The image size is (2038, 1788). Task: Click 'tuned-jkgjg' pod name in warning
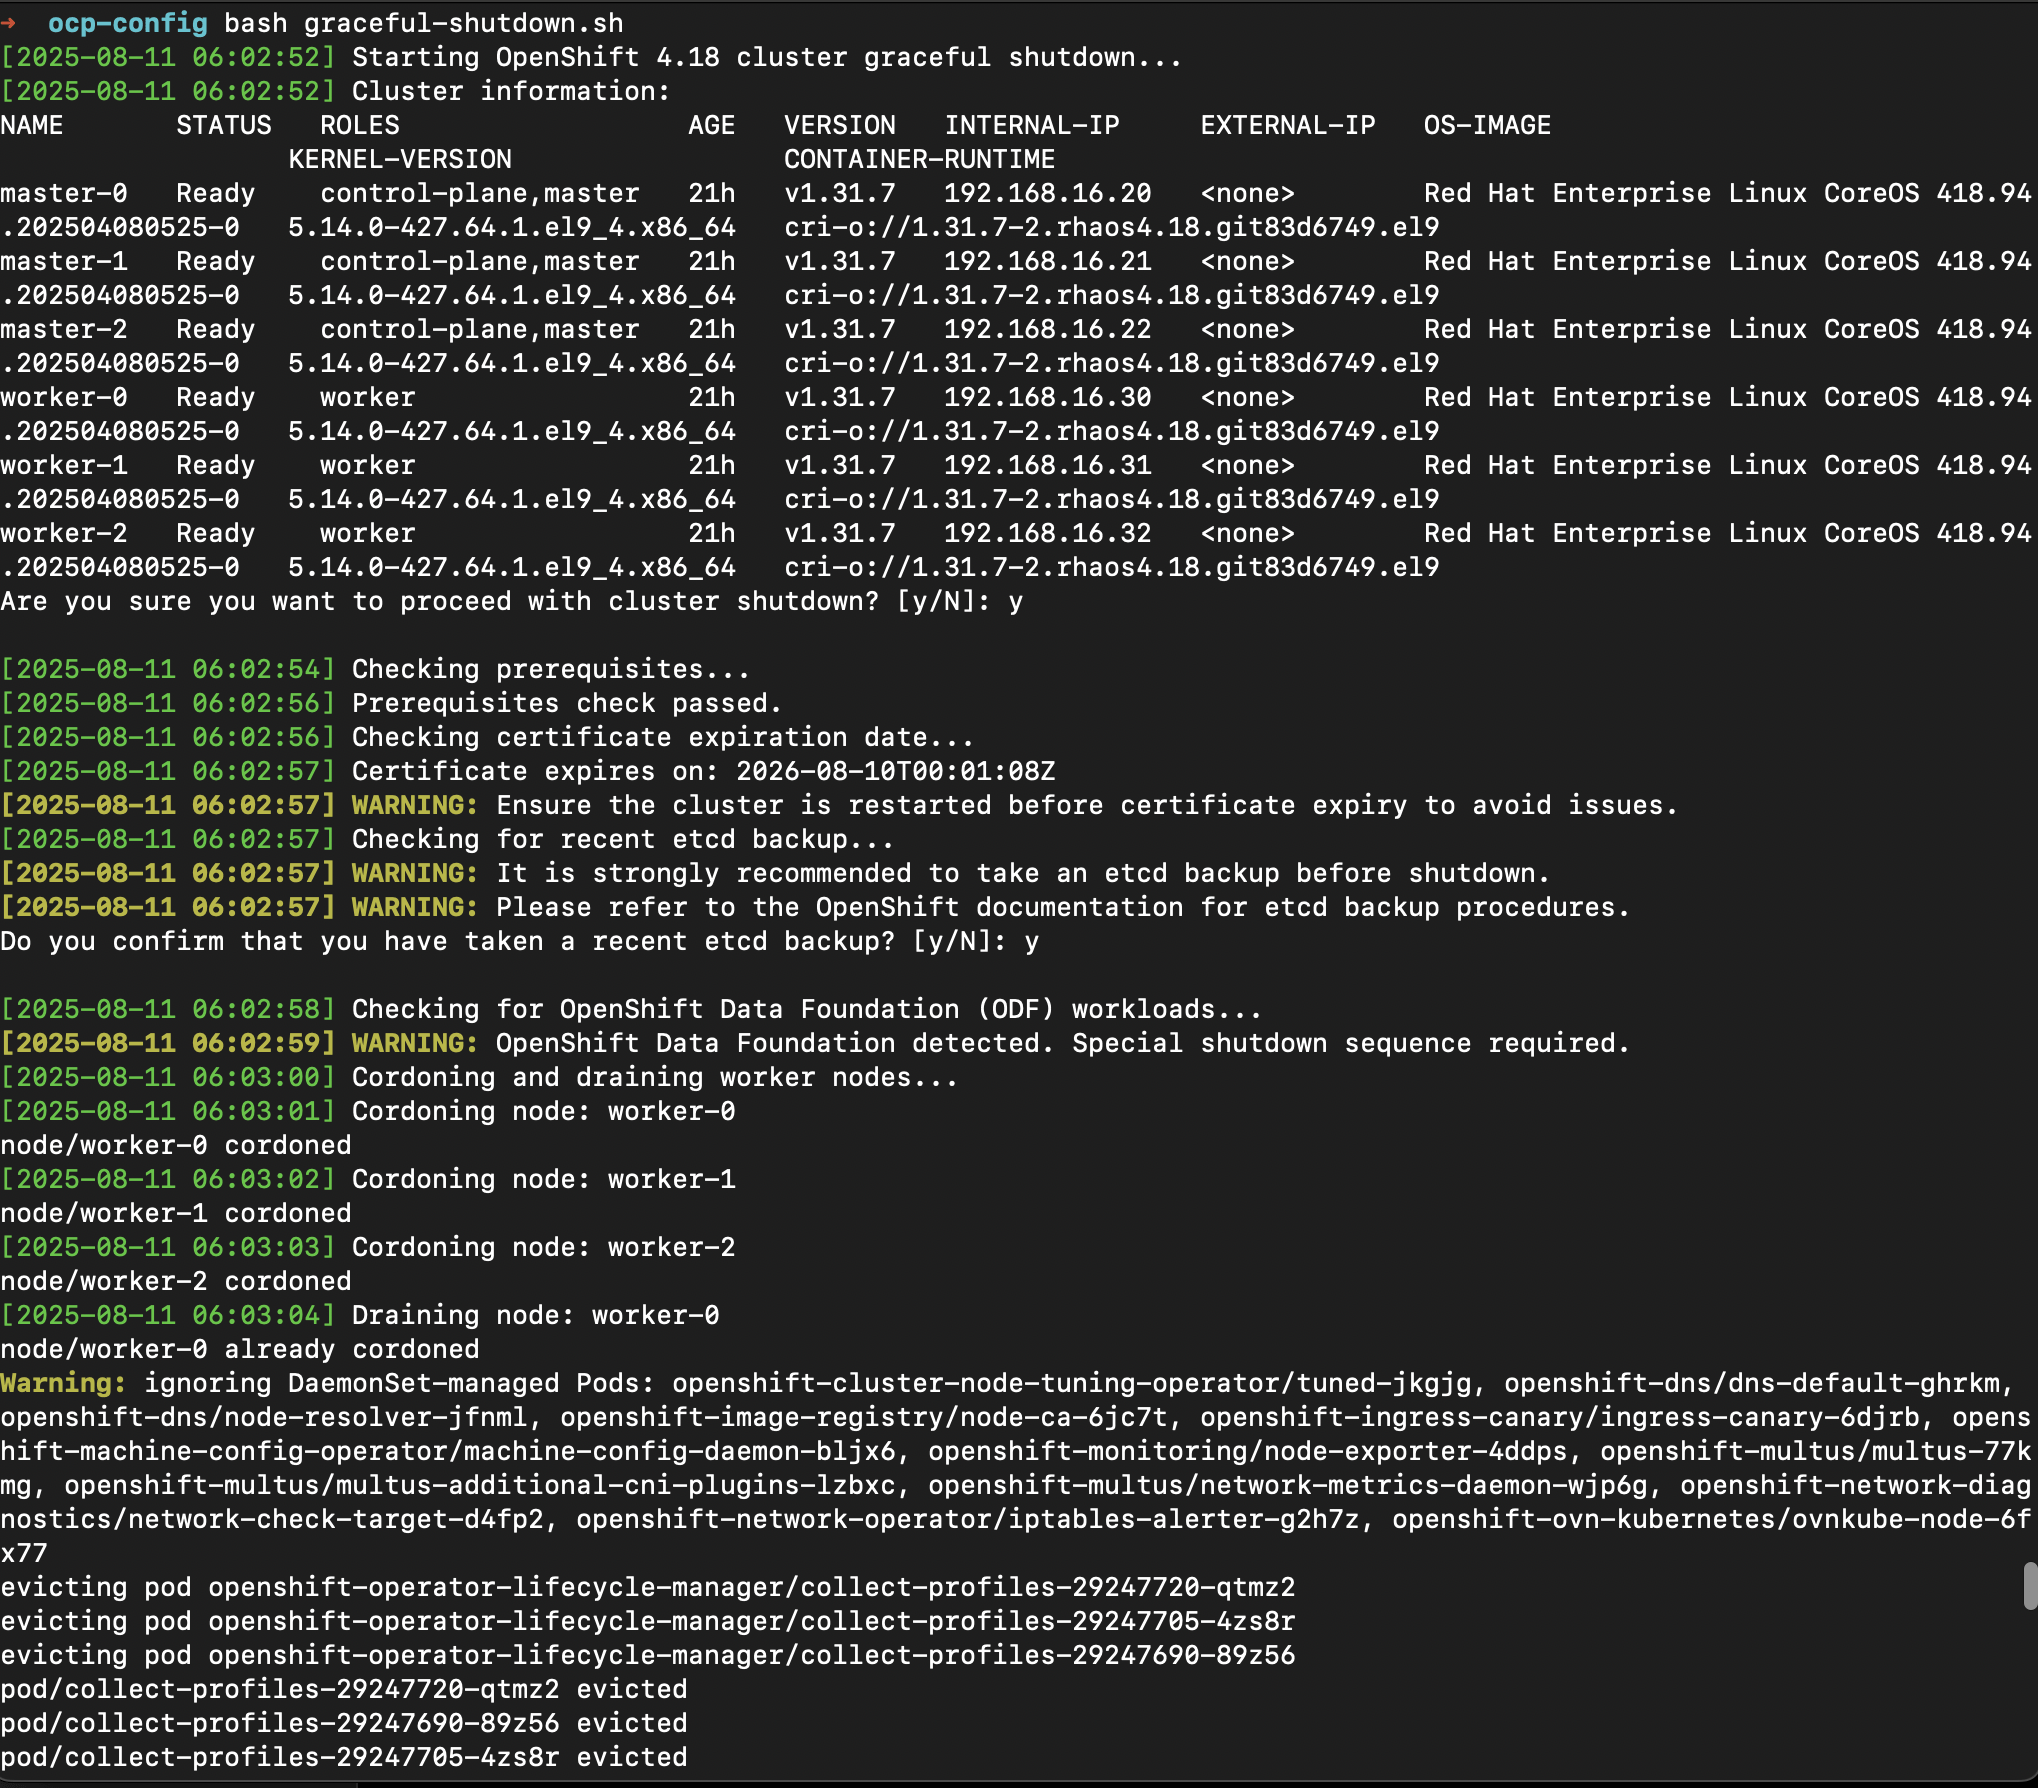click(x=1384, y=1383)
